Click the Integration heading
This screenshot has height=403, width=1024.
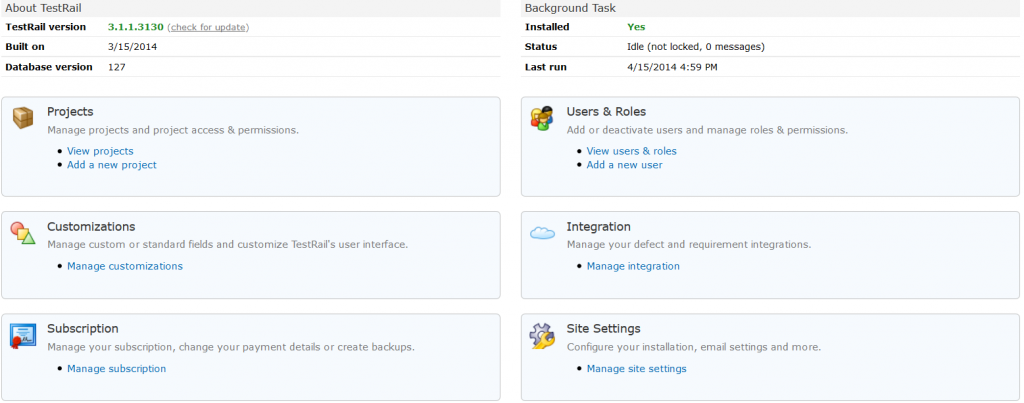[598, 227]
